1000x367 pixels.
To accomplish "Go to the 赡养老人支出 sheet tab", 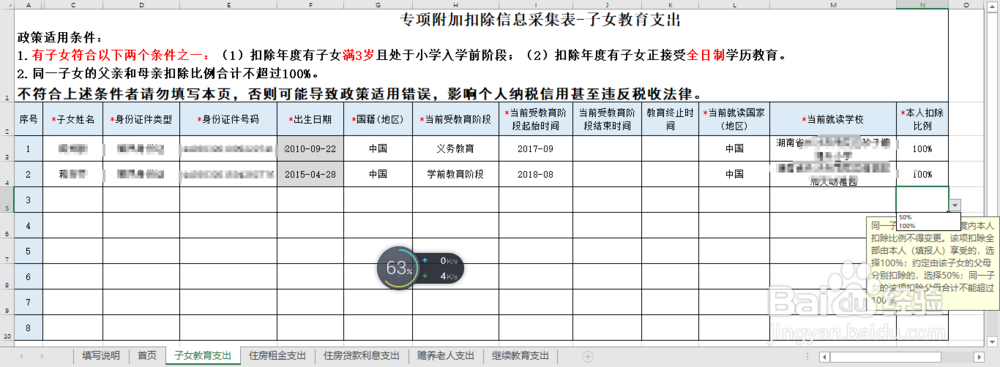I will click(446, 356).
